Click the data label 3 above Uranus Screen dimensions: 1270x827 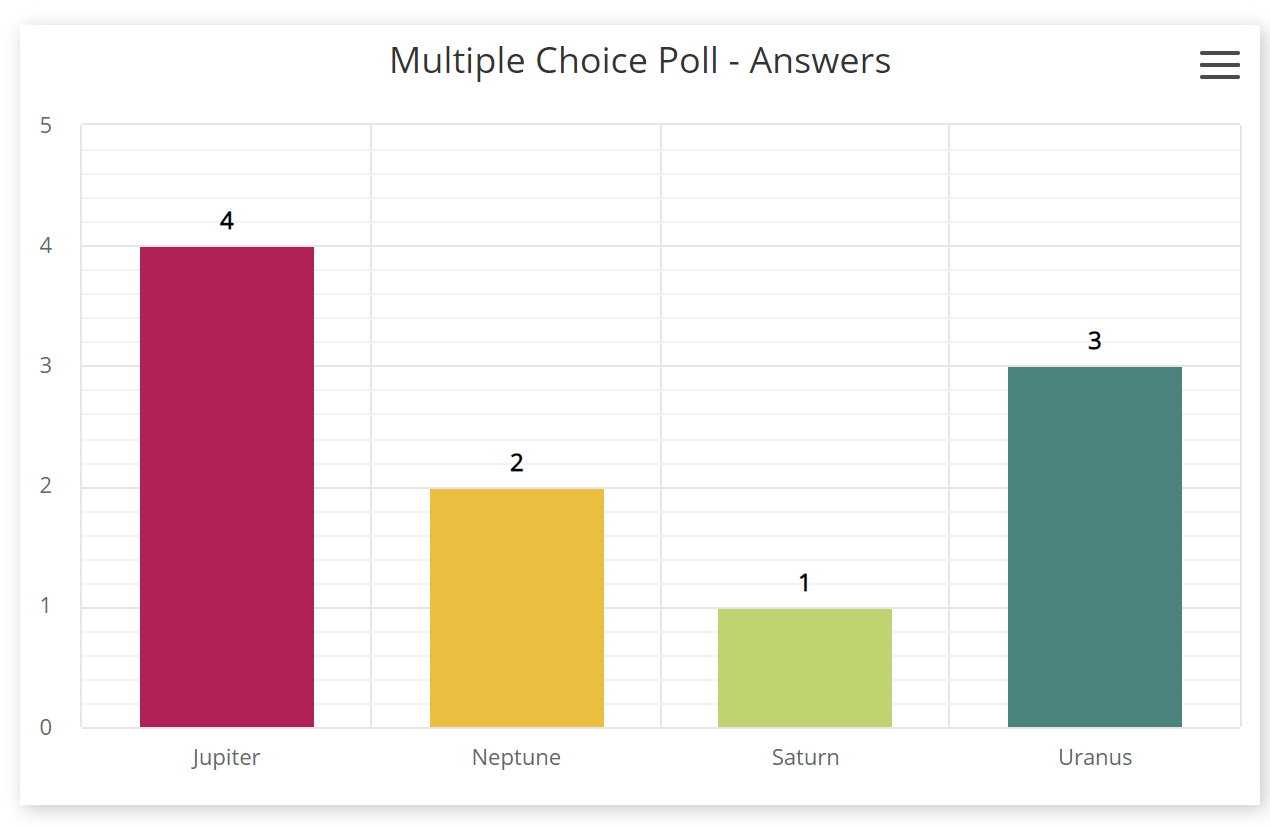1095,341
